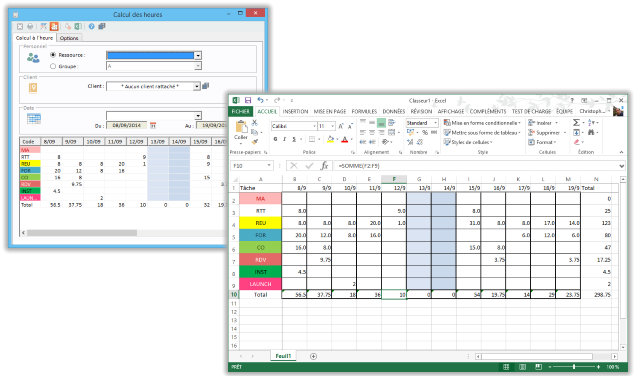
Task: Click the Du date field 08/09/2014
Action: [x=127, y=125]
